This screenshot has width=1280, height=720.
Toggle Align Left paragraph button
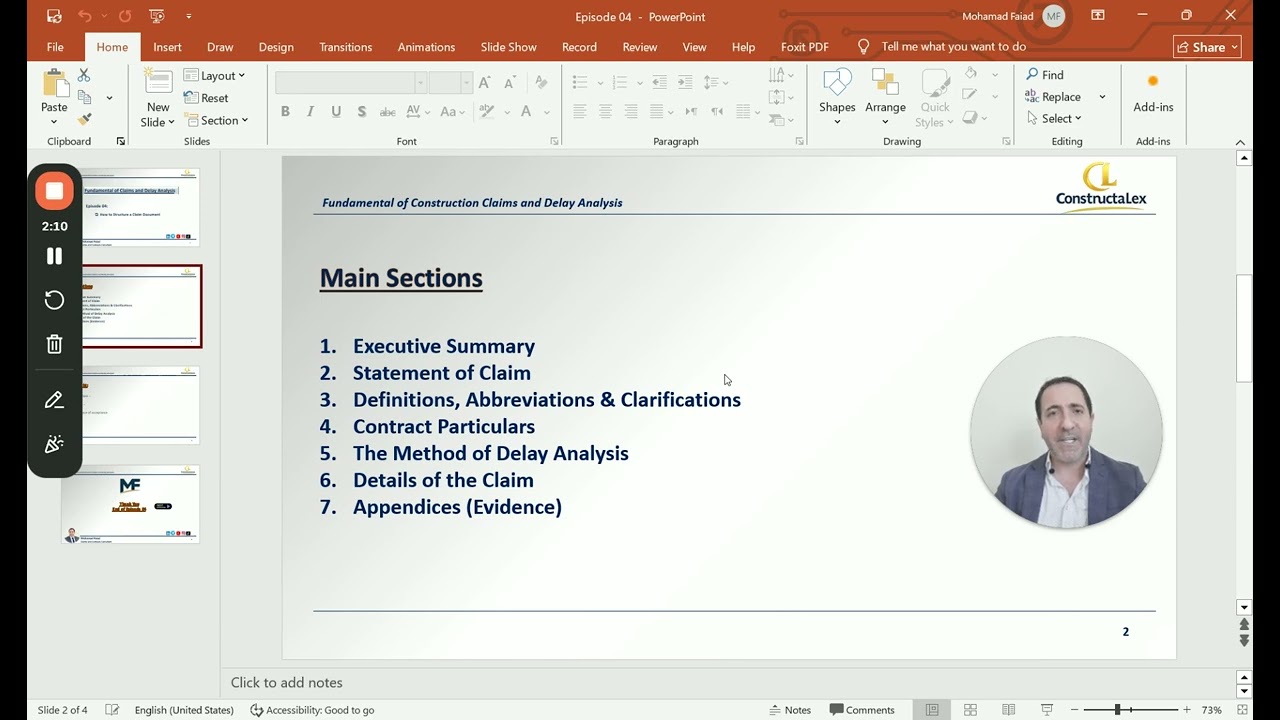(580, 112)
